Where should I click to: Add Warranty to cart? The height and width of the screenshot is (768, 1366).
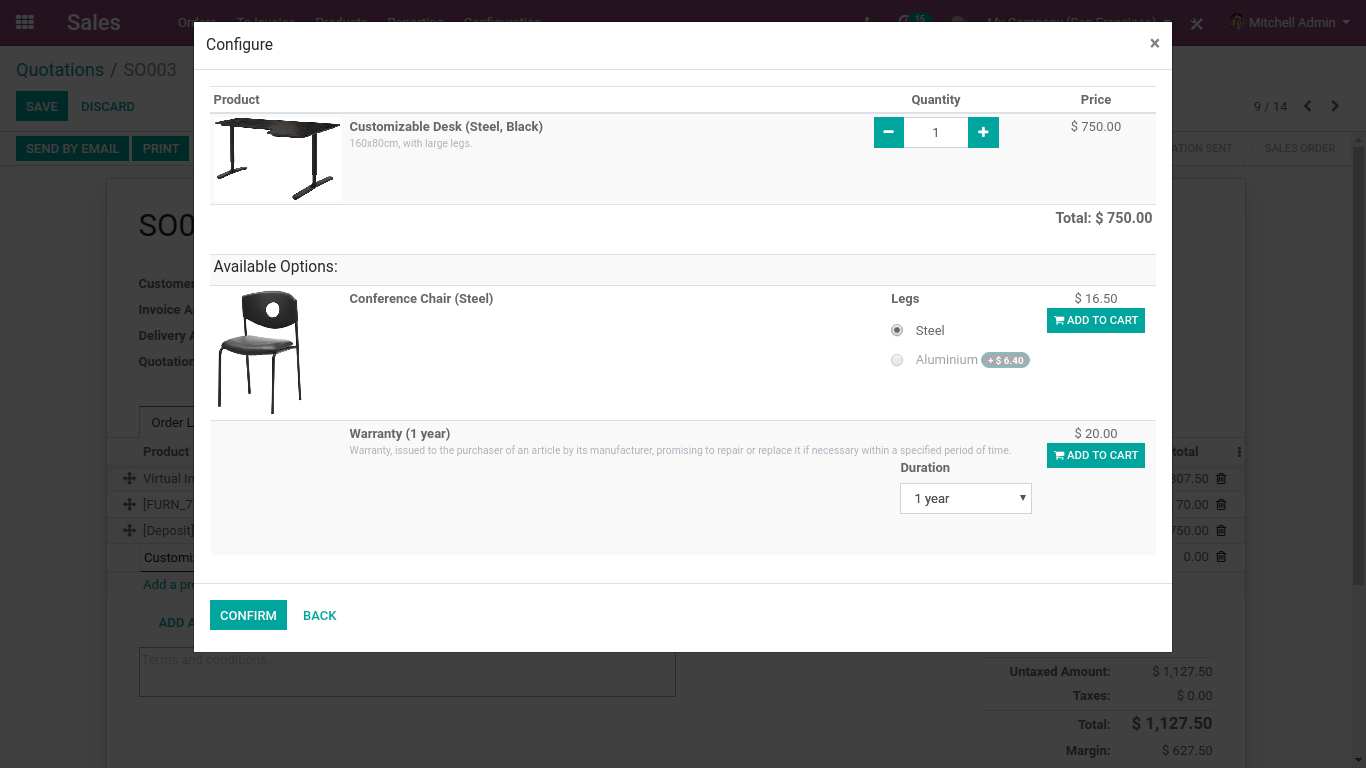point(1095,456)
